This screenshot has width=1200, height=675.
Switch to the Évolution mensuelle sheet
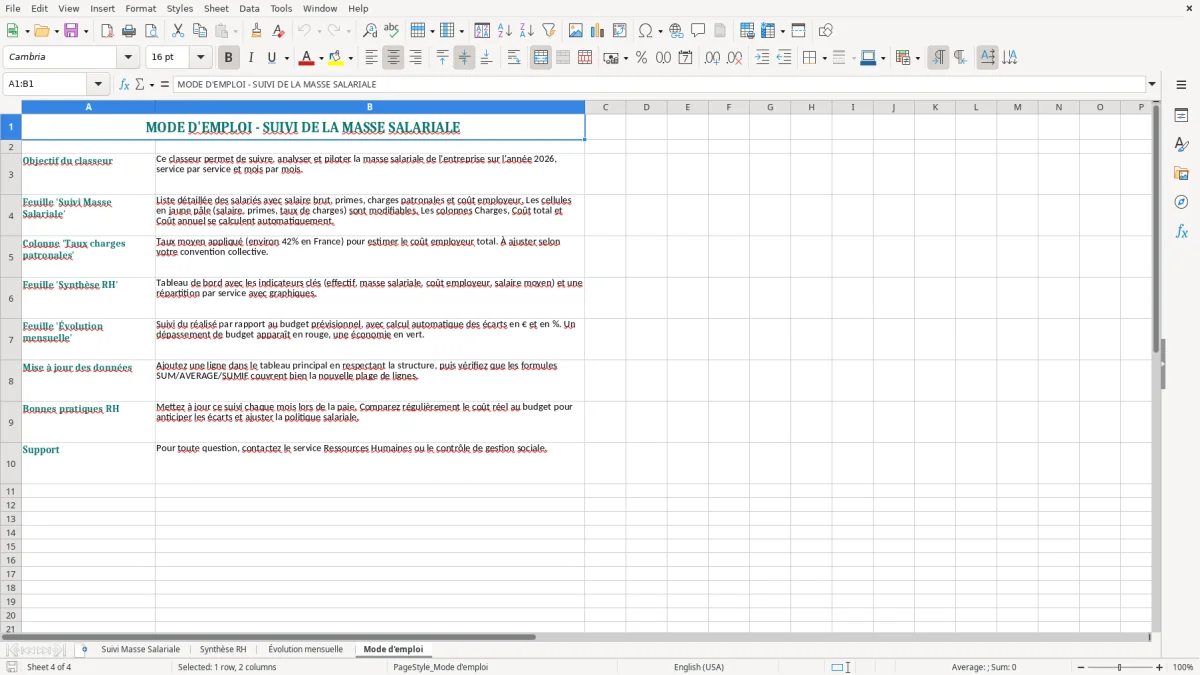[x=305, y=649]
